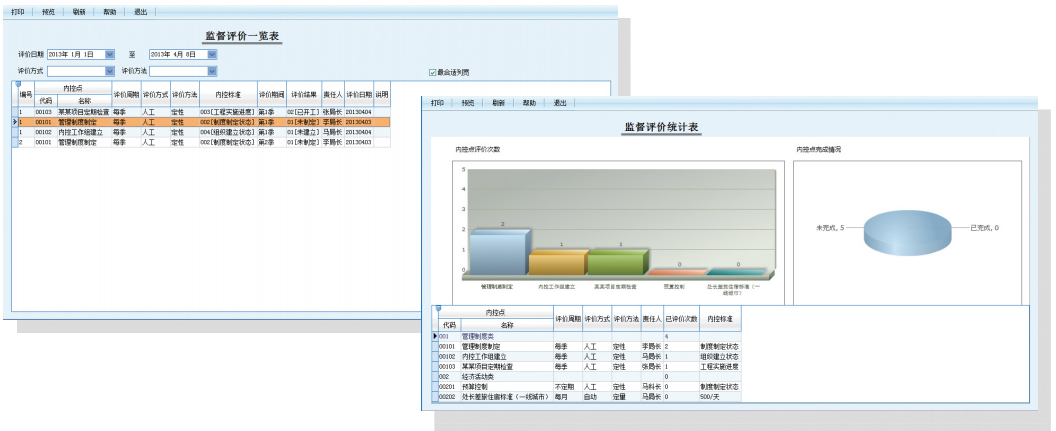The image size is (1056, 431).
Task: Toggle the 最合适列宽 checkbox
Action: point(432,72)
